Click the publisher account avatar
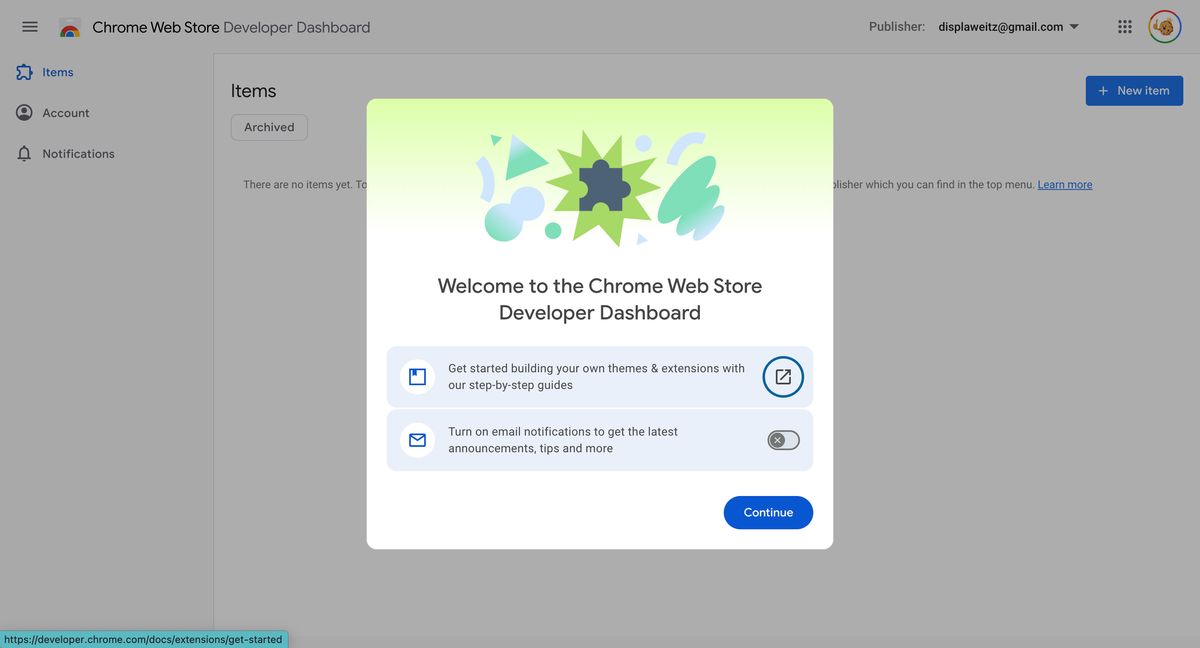Viewport: 1200px width, 648px height. coord(1163,26)
